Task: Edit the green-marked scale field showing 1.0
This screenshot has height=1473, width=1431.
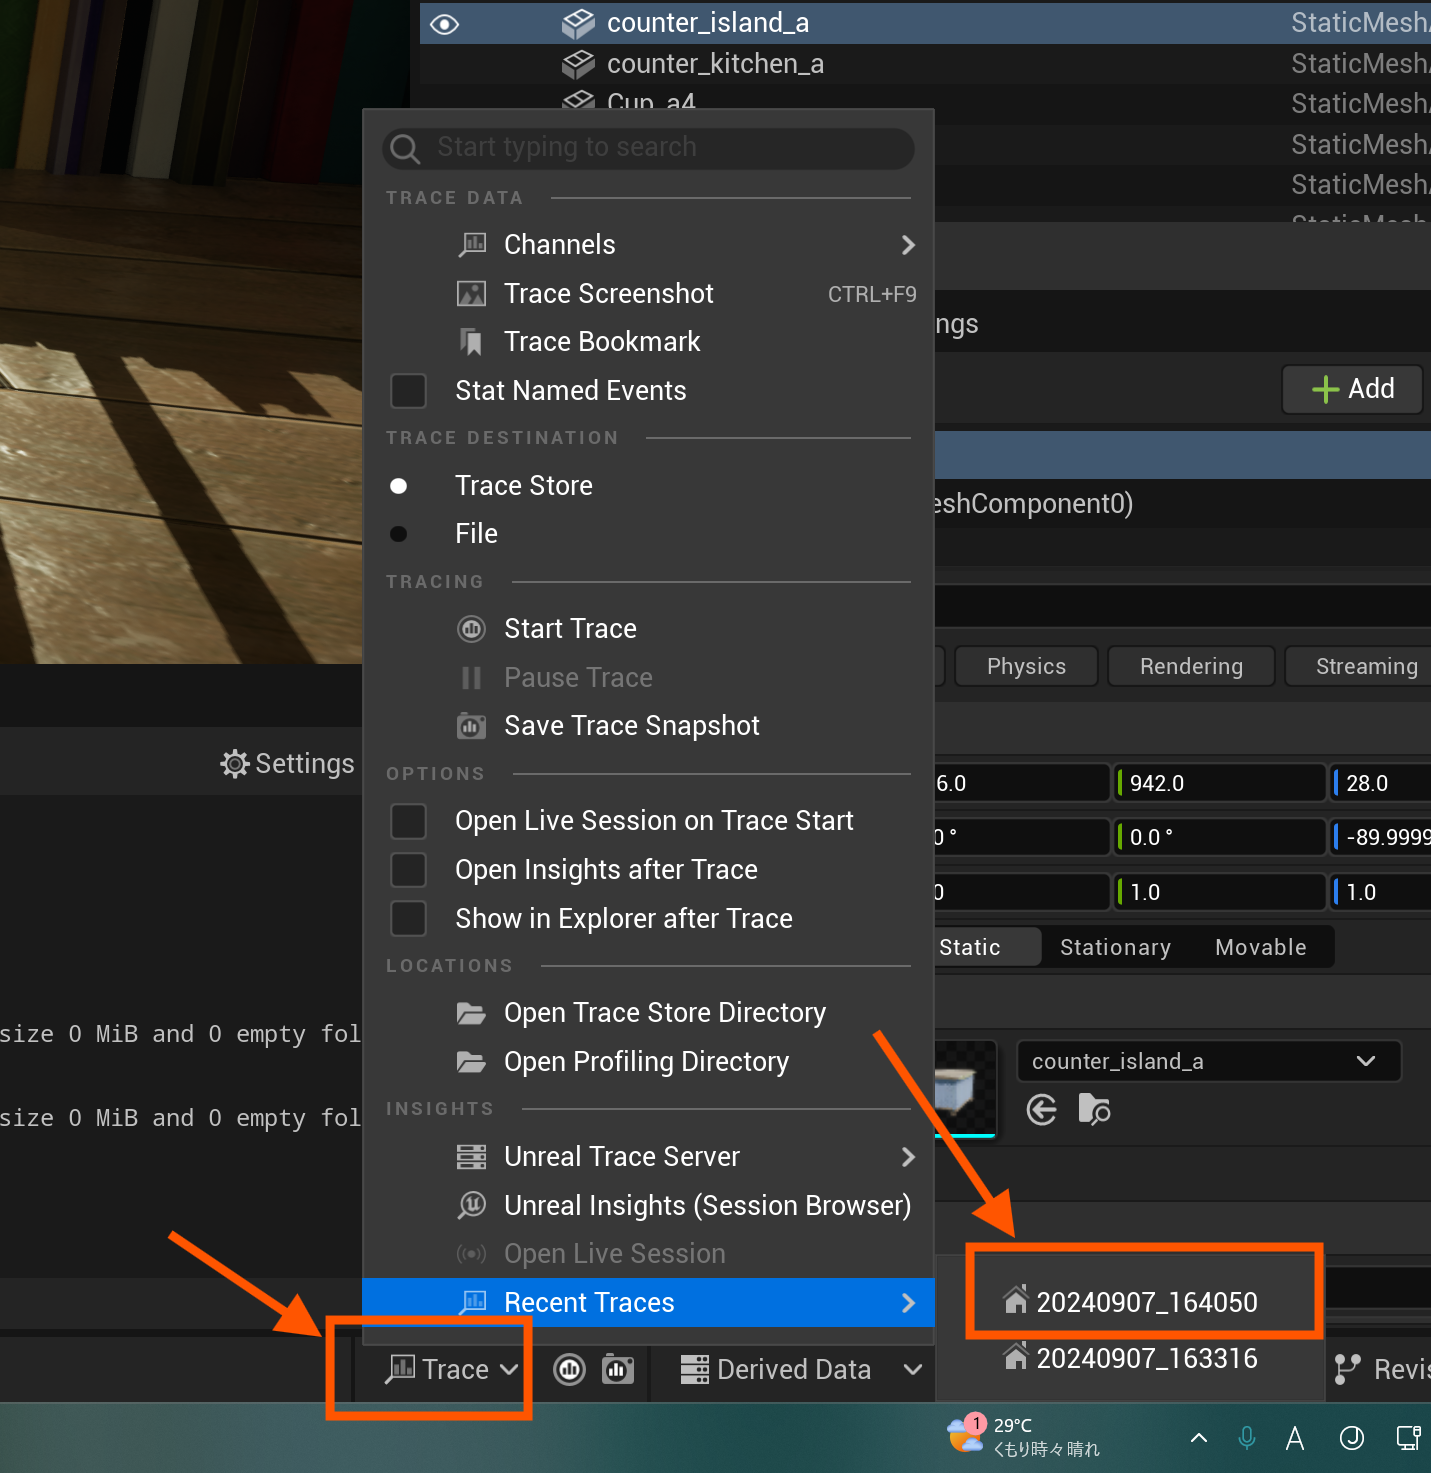Action: (1220, 892)
